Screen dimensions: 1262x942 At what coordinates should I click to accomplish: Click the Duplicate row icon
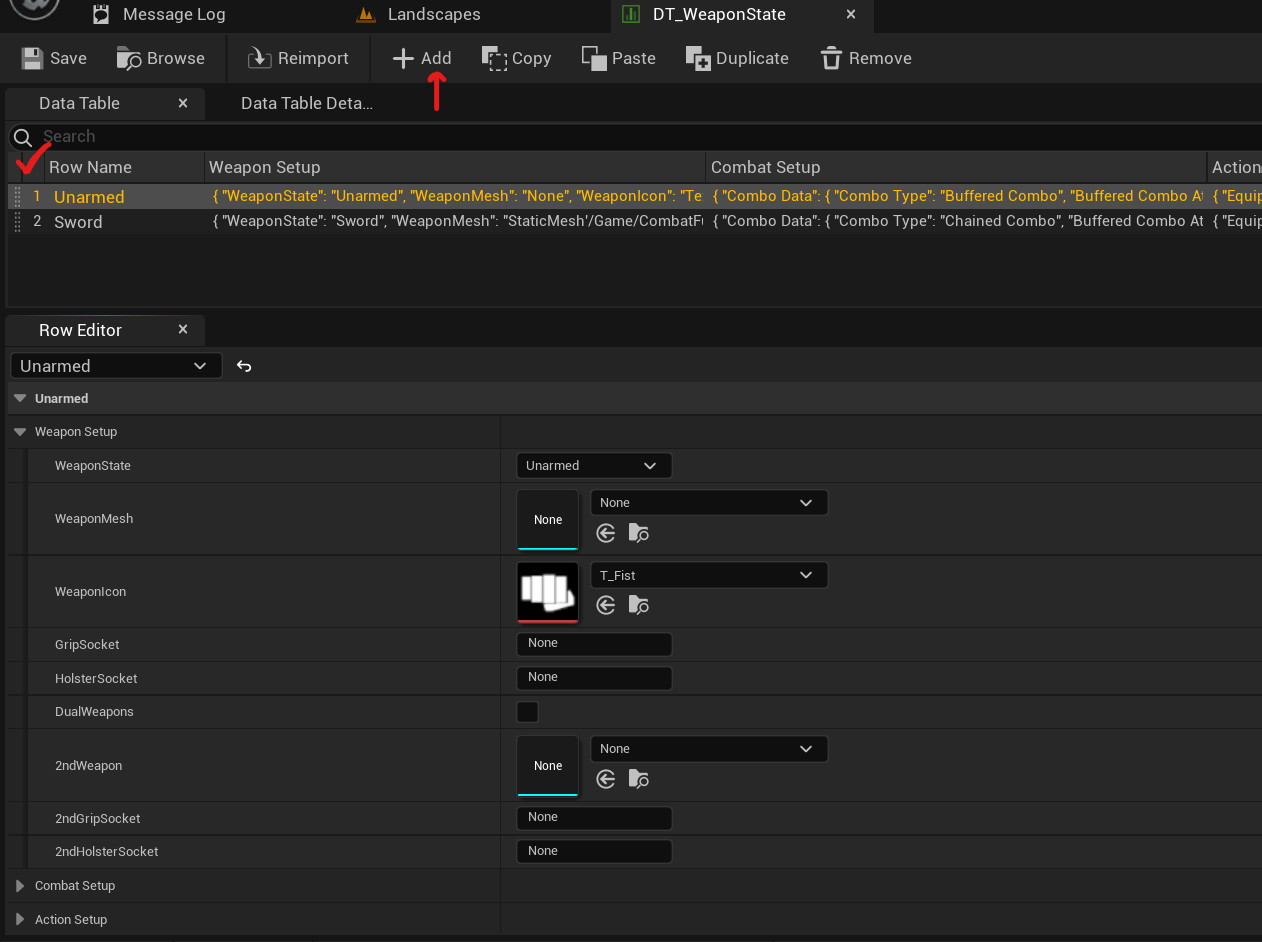click(x=697, y=57)
